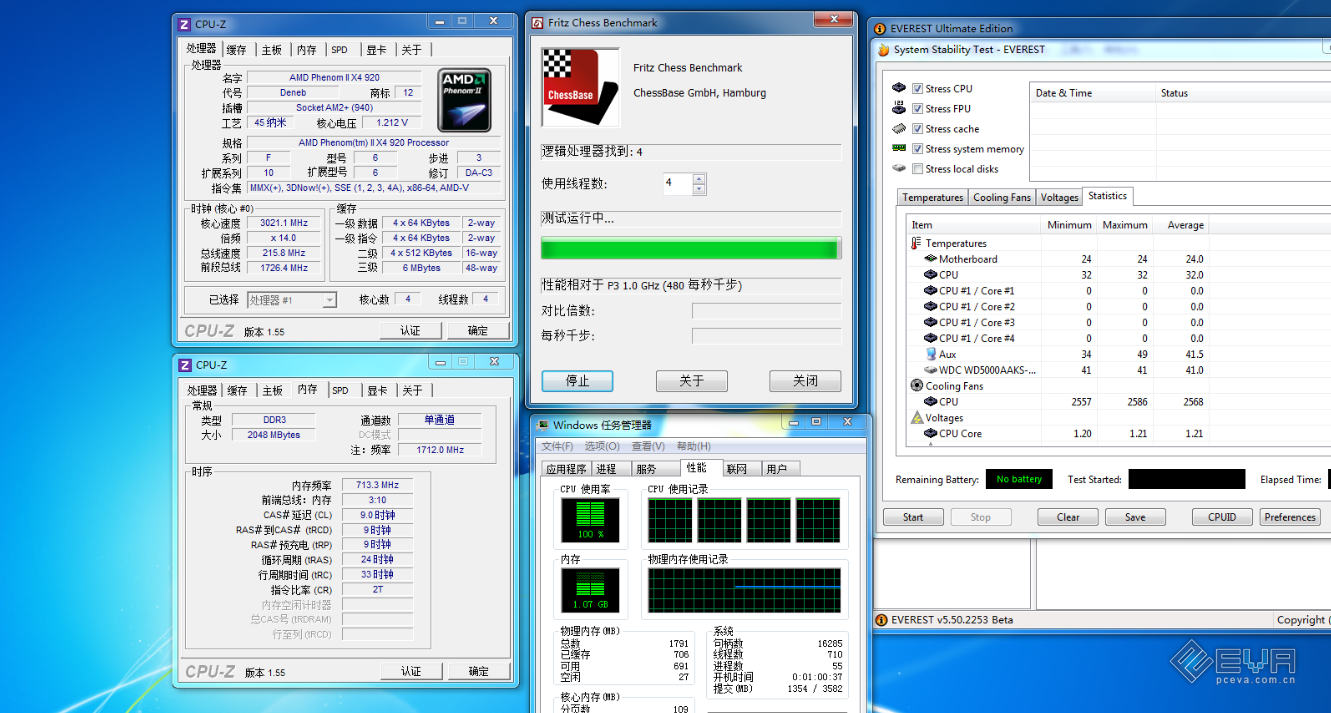Click the thread count input field showing 4
Viewport: 1331px width, 713px height.
(677, 184)
